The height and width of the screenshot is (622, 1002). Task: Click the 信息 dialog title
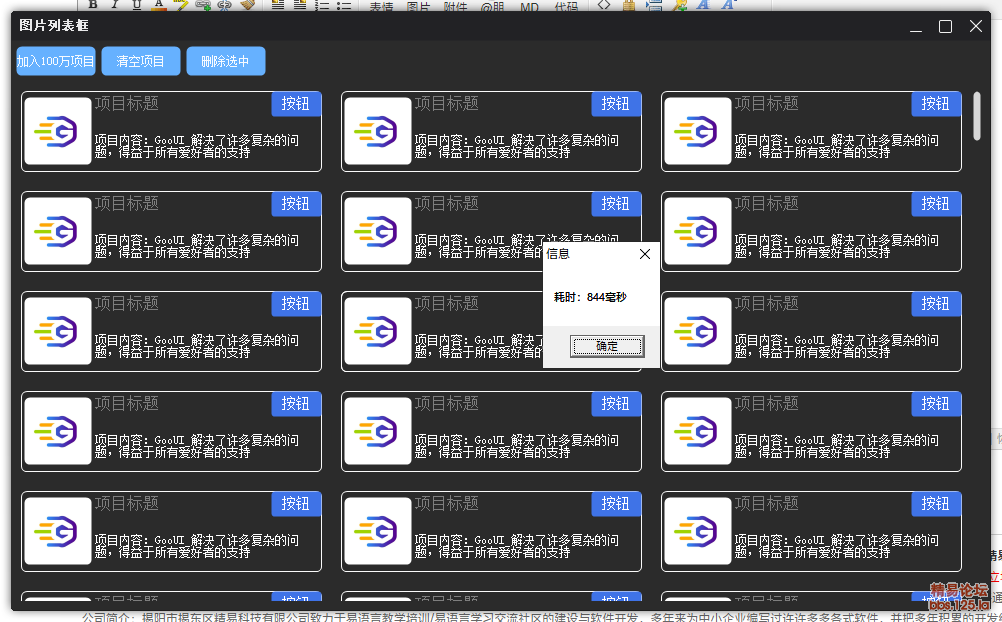[558, 254]
